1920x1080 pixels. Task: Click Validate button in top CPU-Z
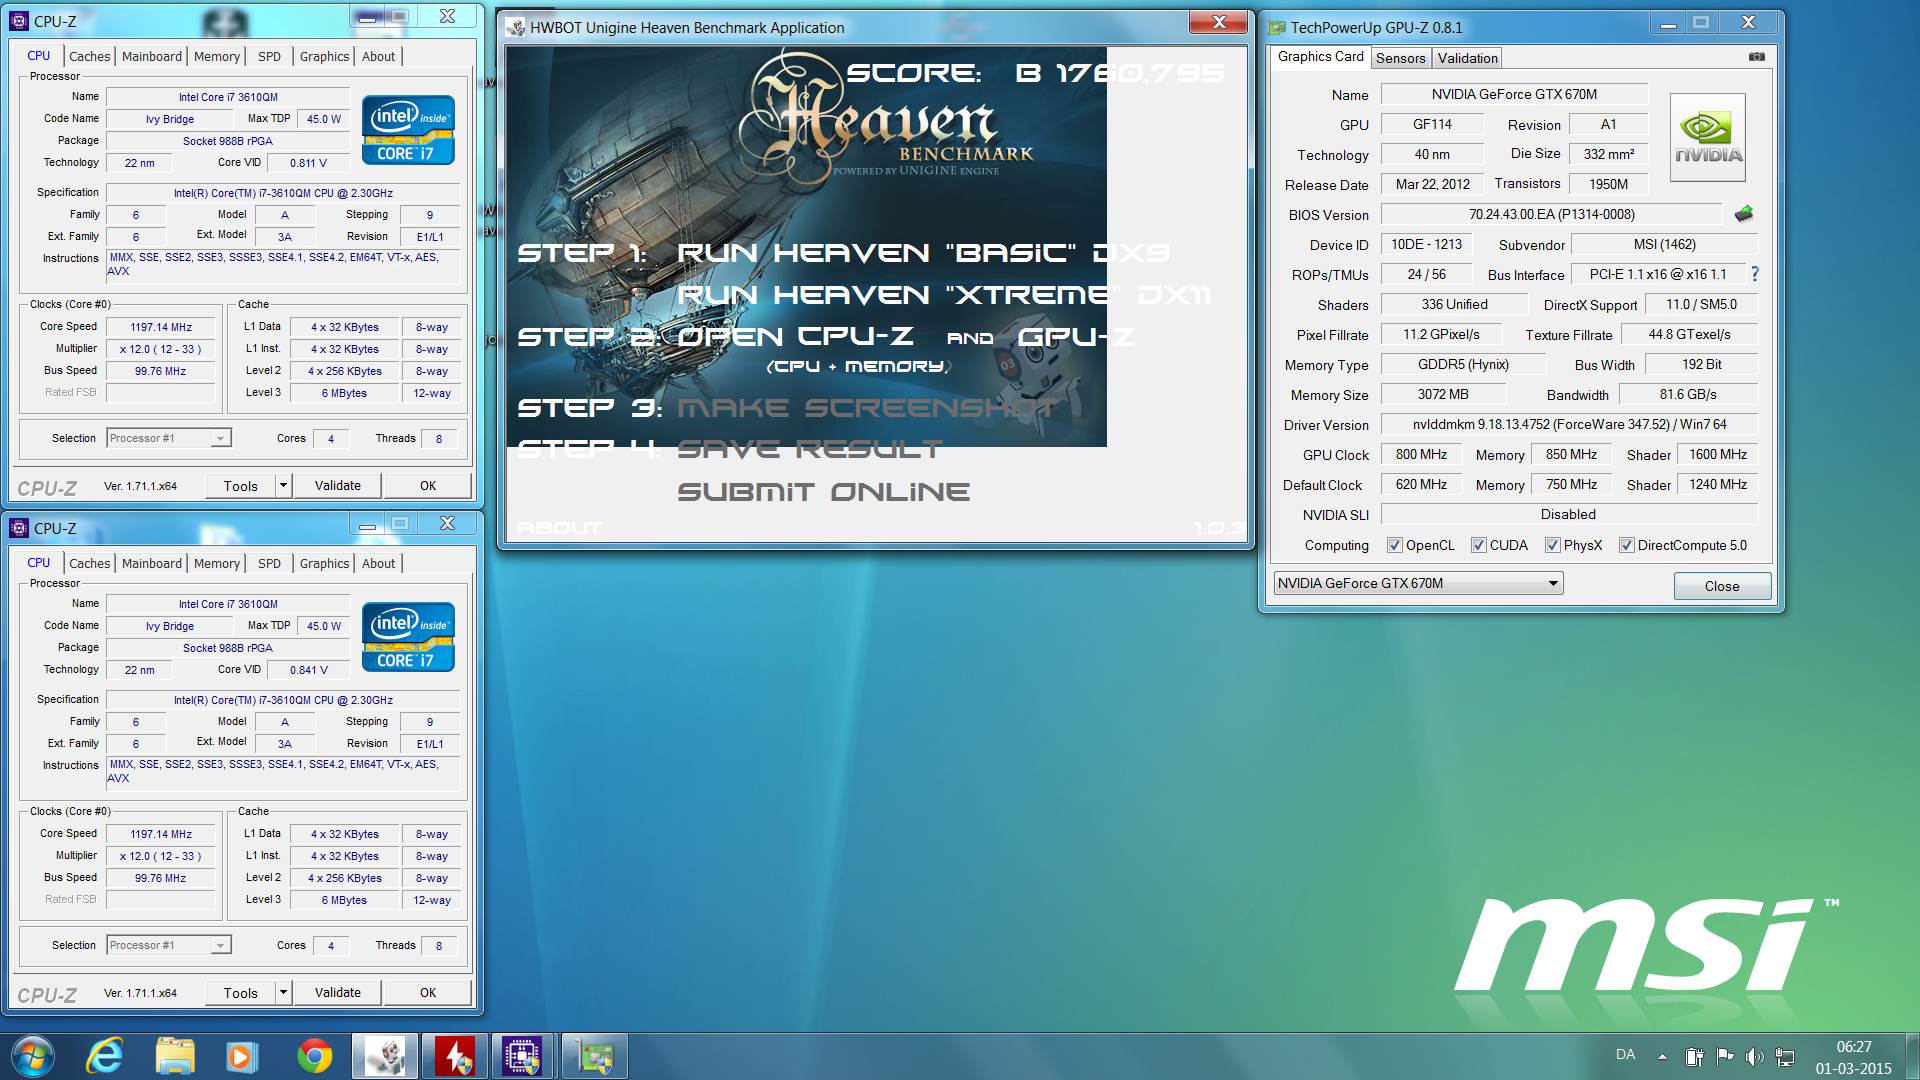click(338, 486)
